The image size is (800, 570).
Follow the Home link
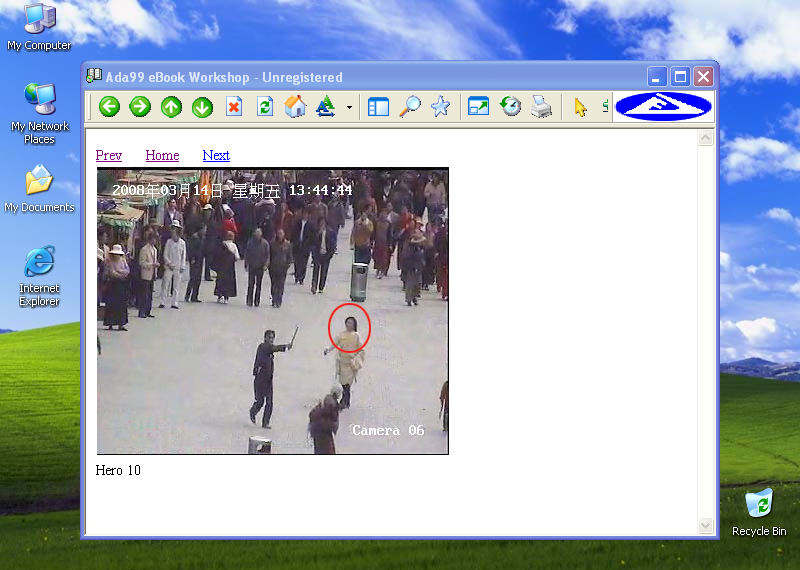click(x=162, y=155)
